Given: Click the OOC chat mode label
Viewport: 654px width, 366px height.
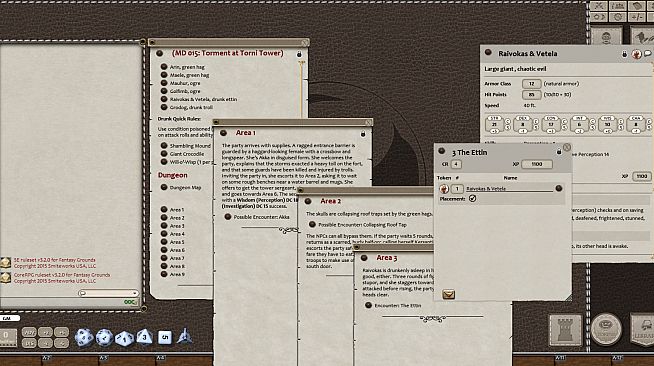Looking at the screenshot, I should point(129,302).
